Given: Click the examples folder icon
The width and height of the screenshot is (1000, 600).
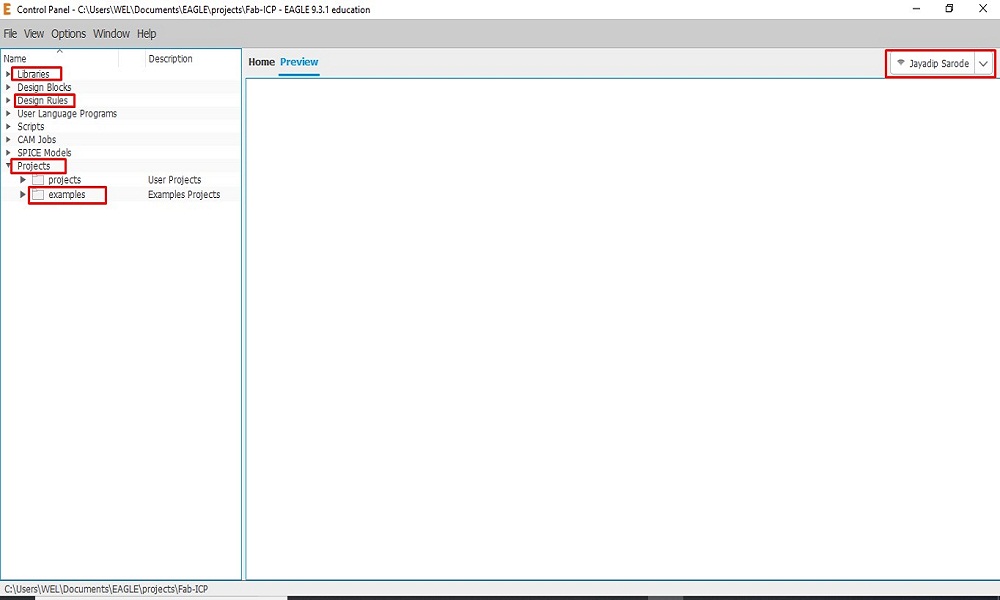Looking at the screenshot, I should point(38,194).
